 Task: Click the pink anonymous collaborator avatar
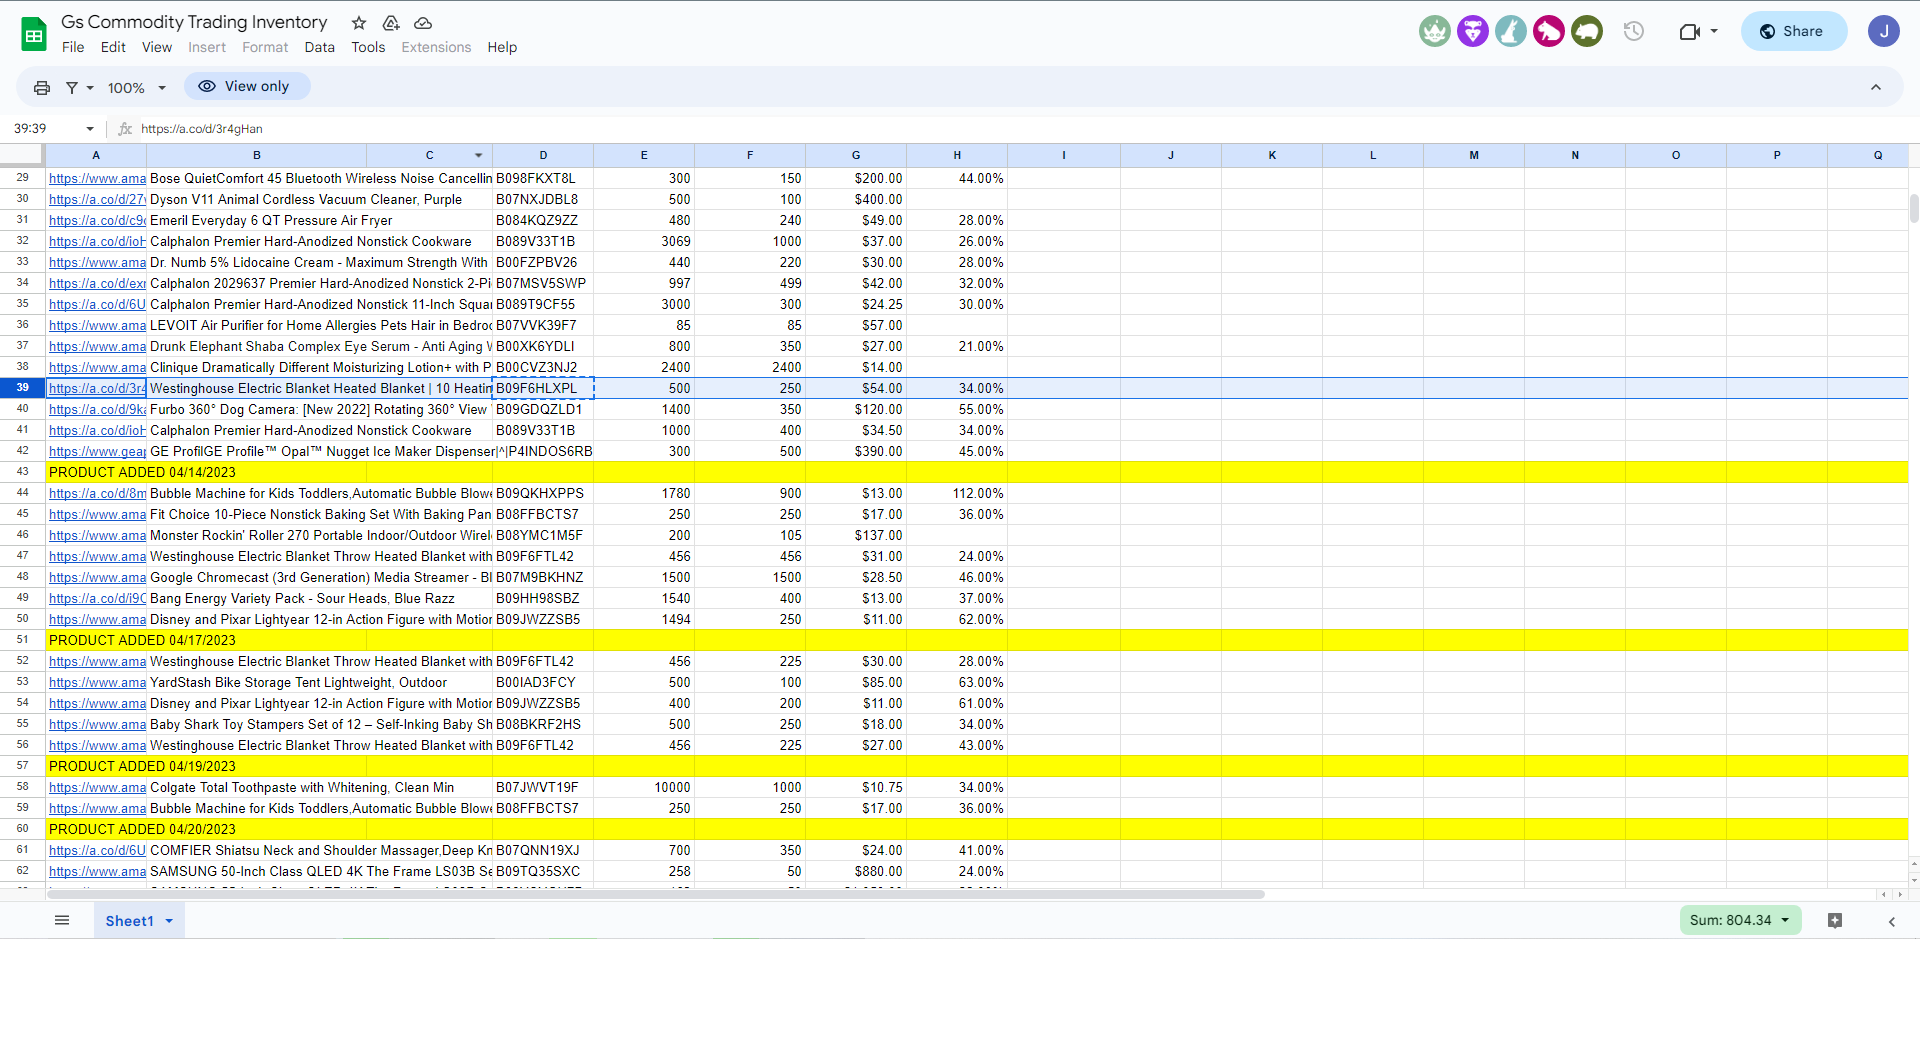(x=1549, y=31)
